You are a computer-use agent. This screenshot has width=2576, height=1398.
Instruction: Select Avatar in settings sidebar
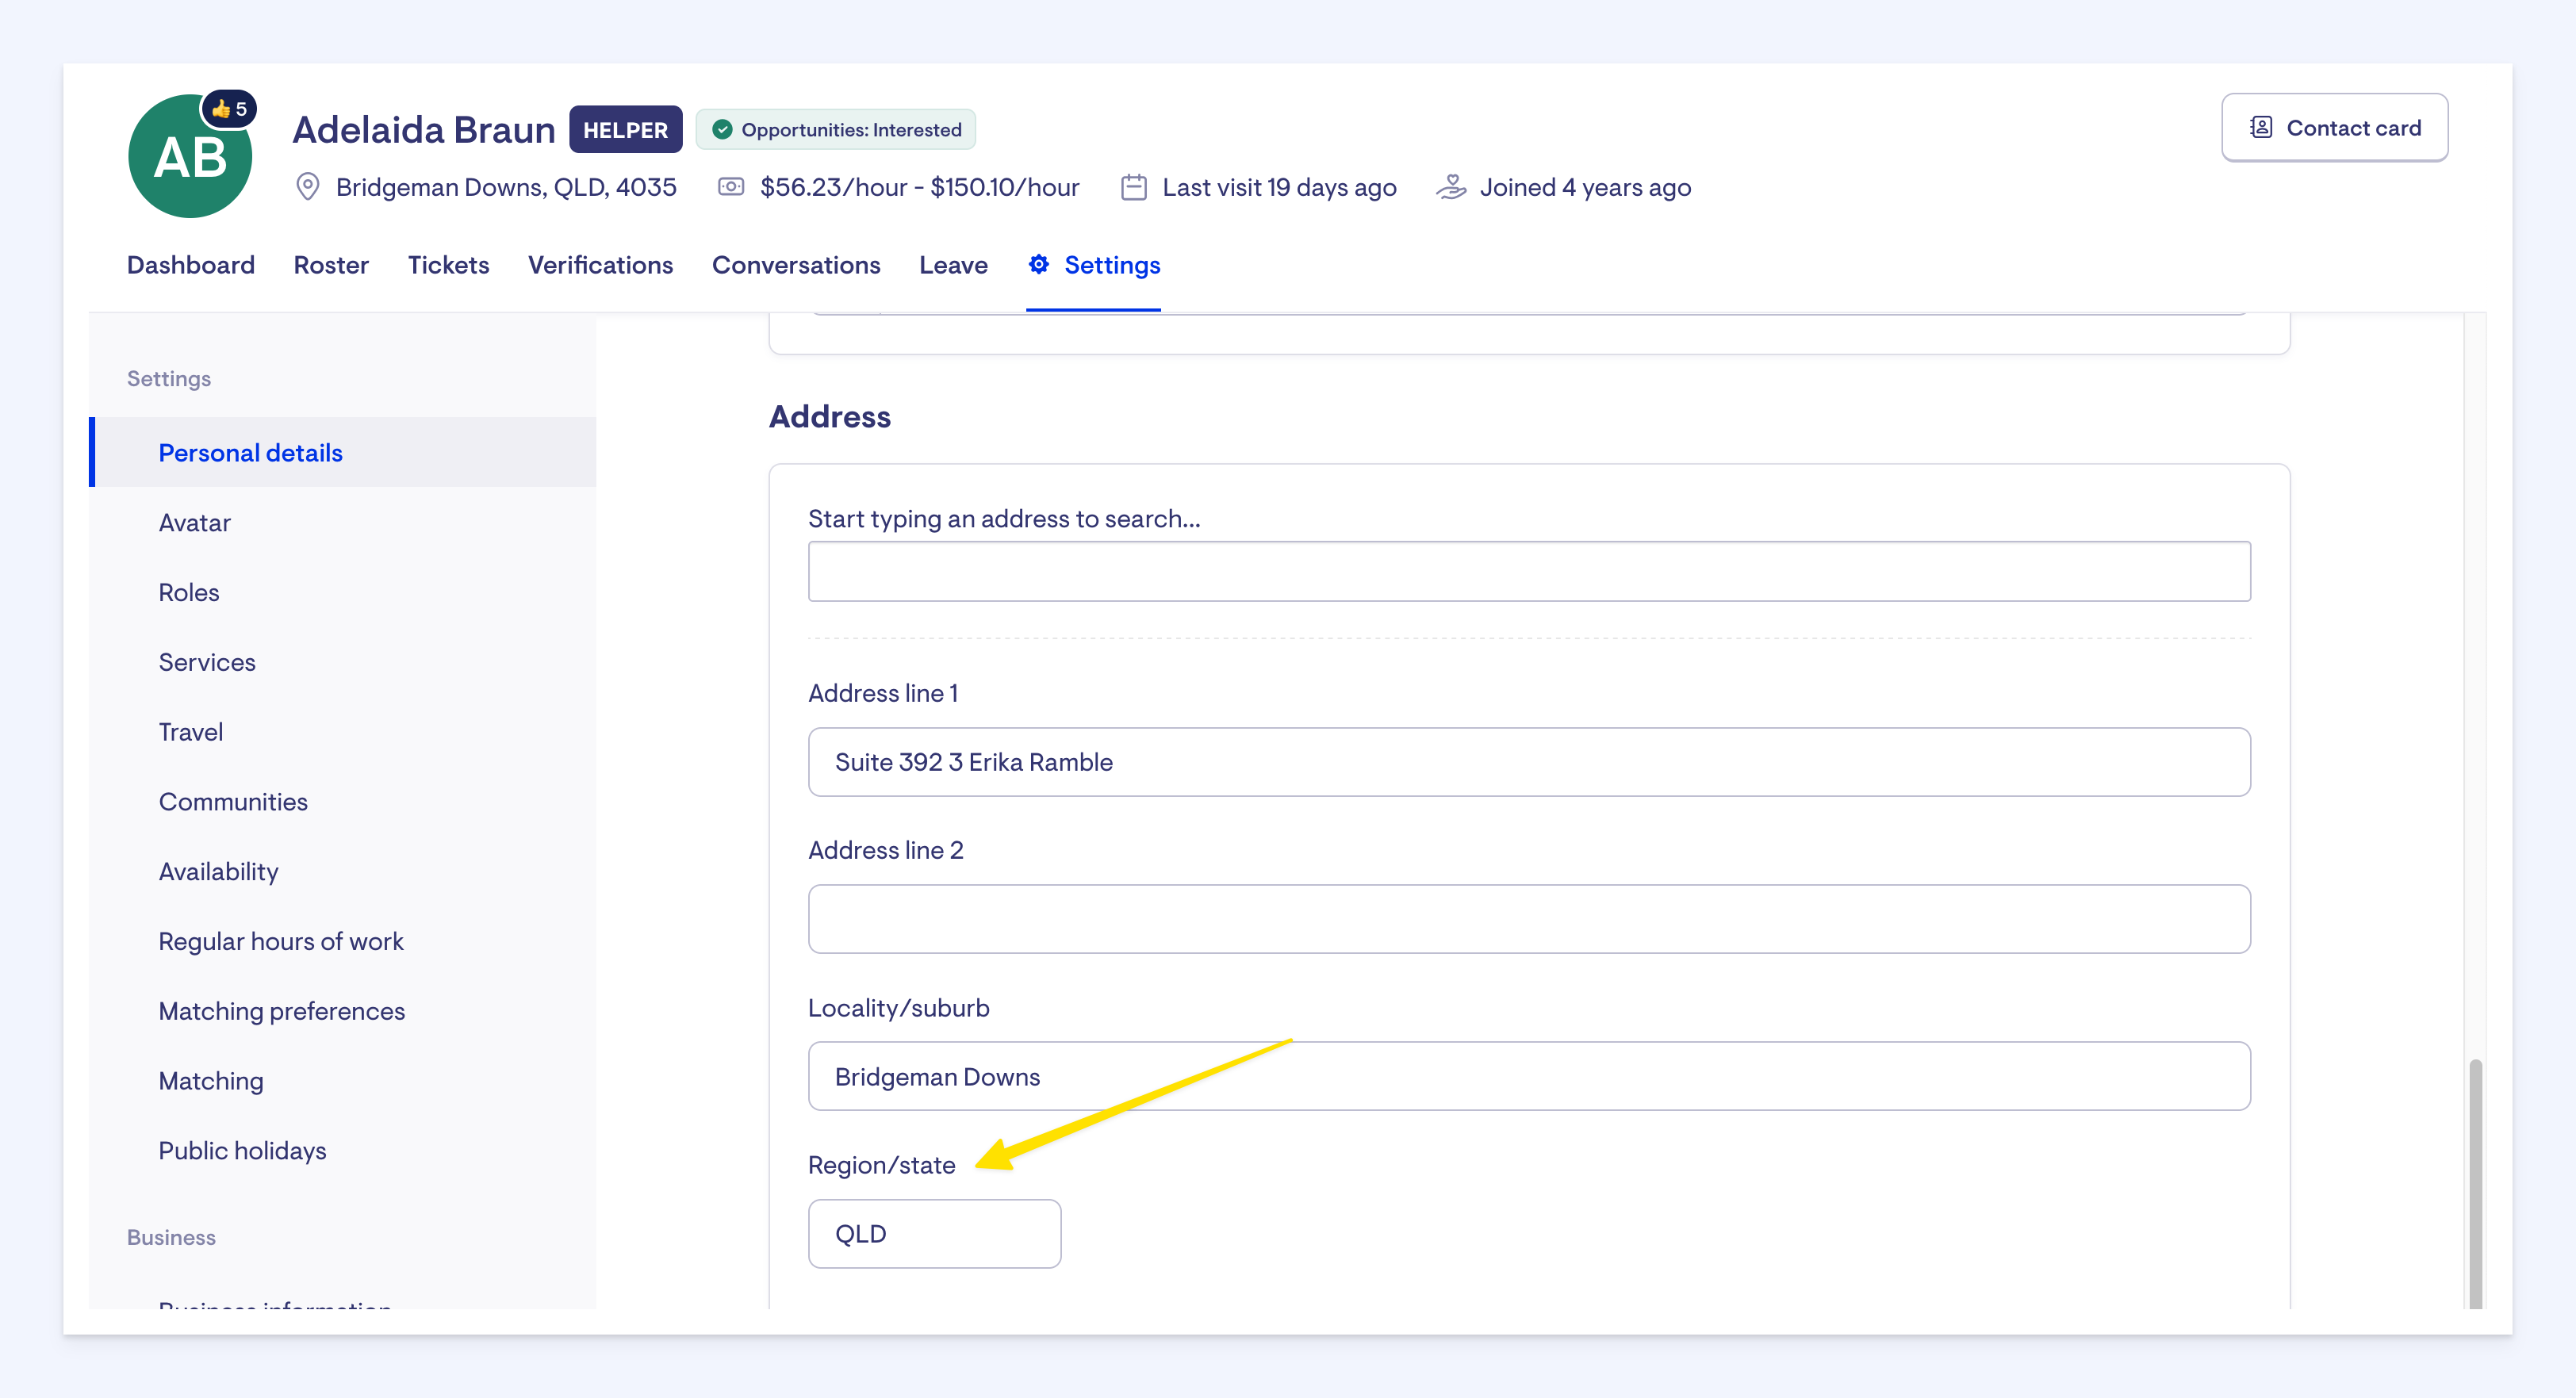pos(194,523)
